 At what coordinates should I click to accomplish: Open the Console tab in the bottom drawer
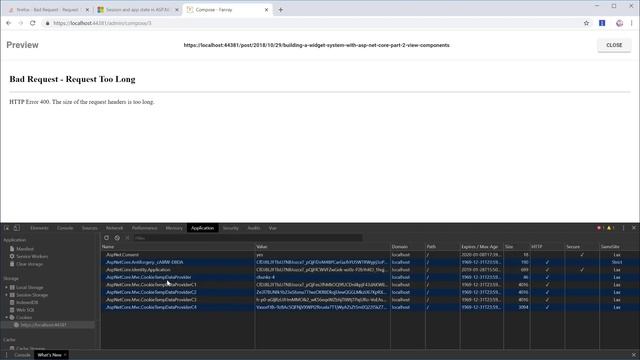coord(22,355)
